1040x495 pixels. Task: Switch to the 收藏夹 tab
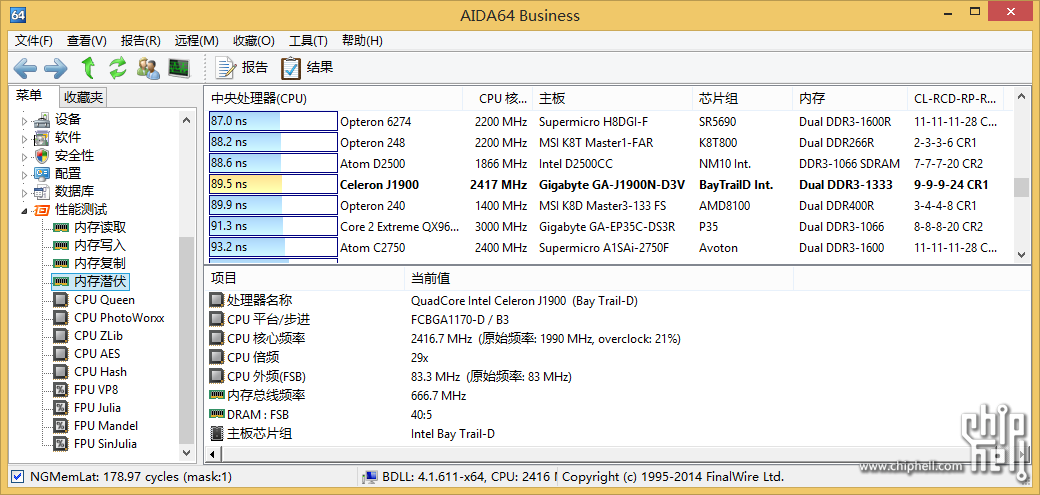click(84, 98)
